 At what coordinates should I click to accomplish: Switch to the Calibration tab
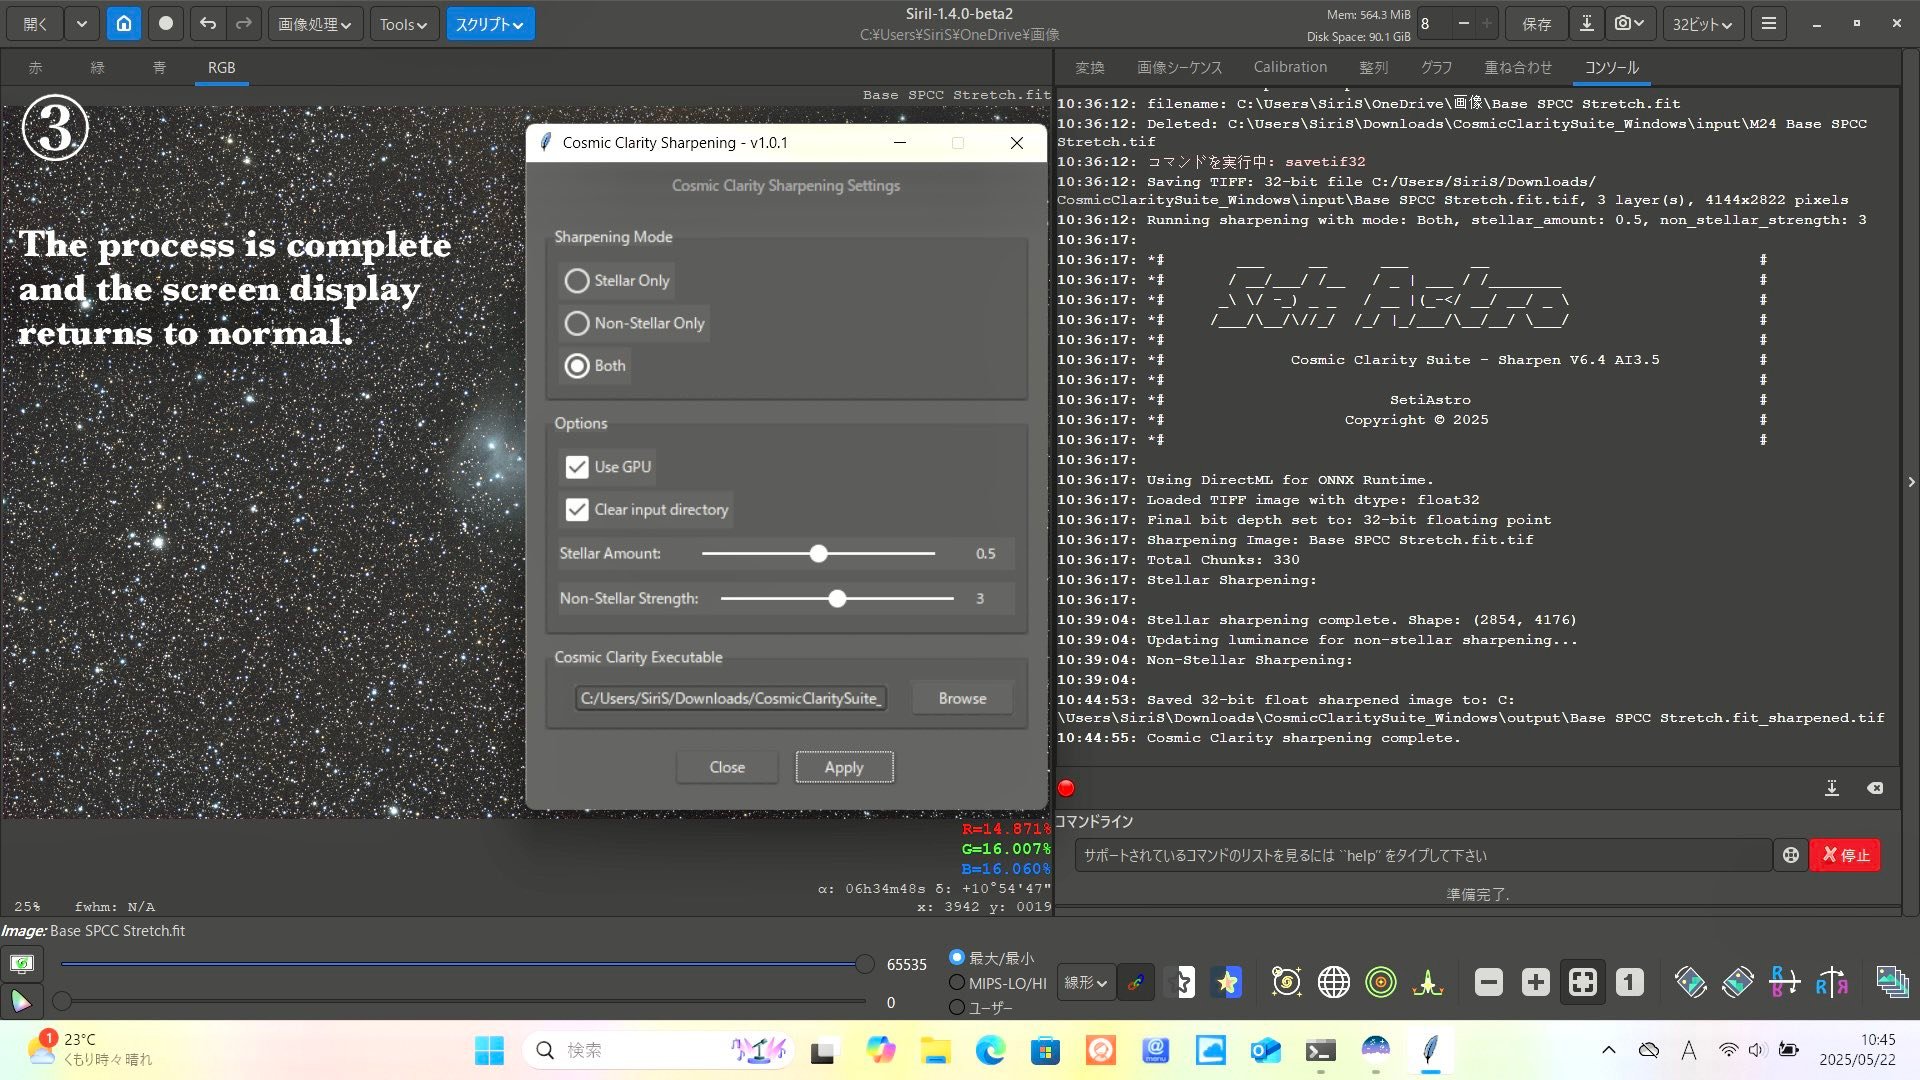[x=1290, y=67]
